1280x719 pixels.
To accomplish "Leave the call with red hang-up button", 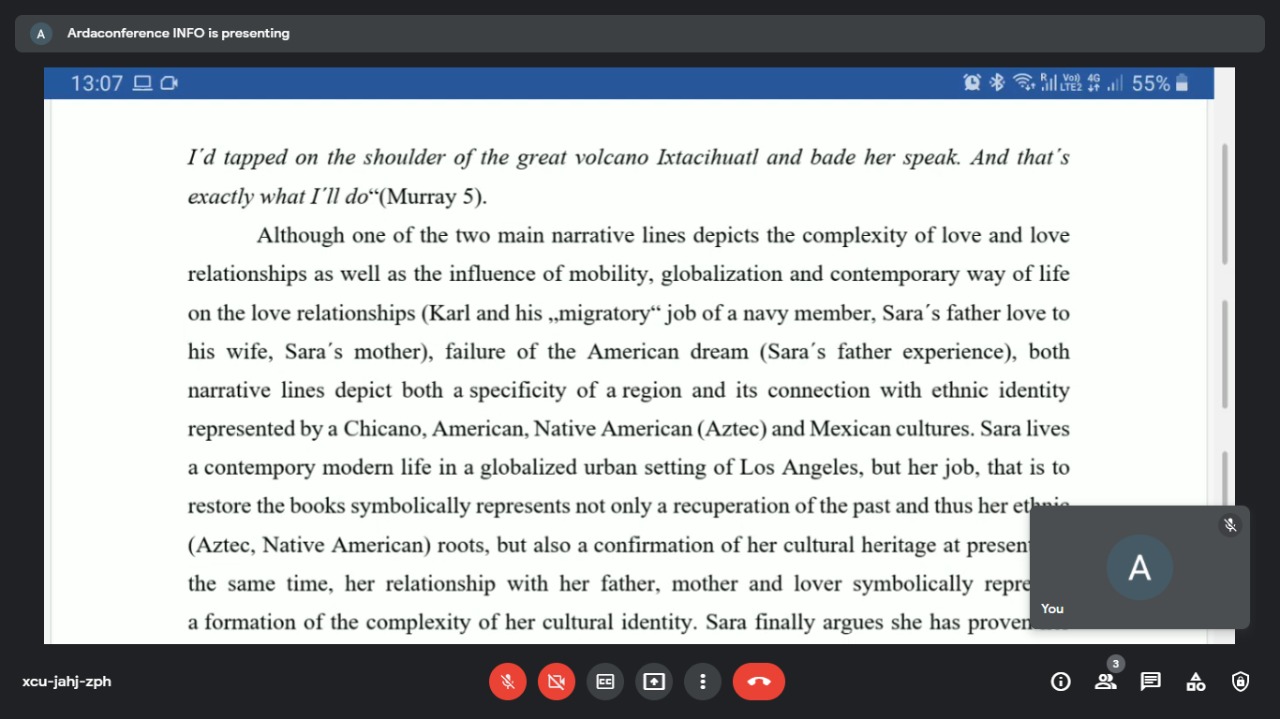I will (759, 681).
